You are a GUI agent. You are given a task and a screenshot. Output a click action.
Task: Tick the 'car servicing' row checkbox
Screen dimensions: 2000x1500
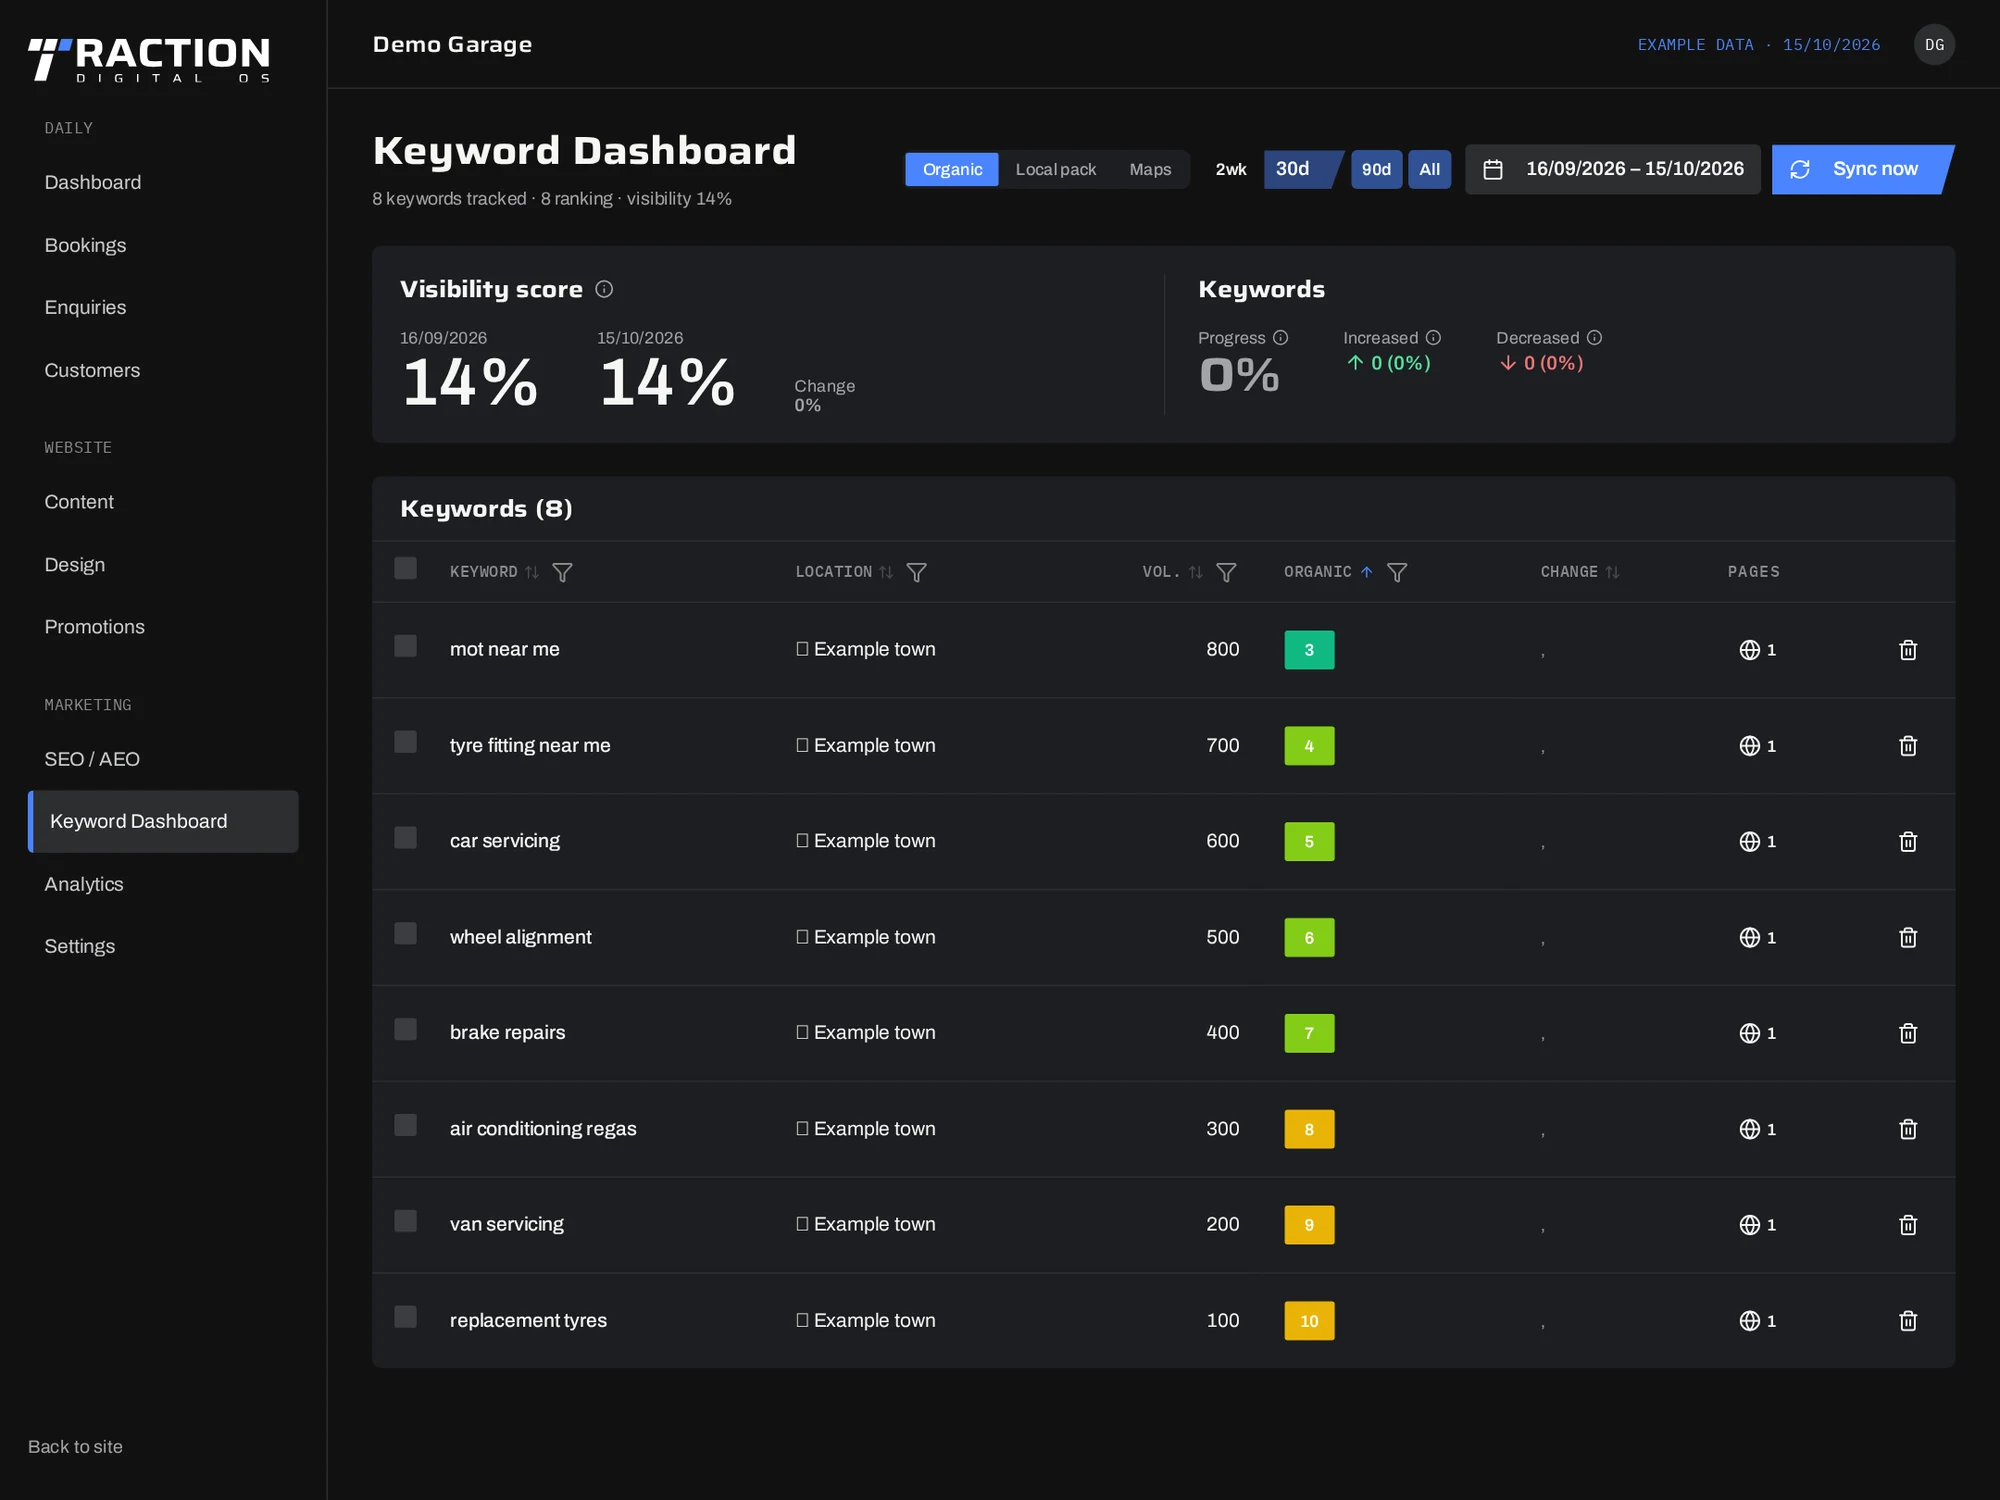click(405, 838)
